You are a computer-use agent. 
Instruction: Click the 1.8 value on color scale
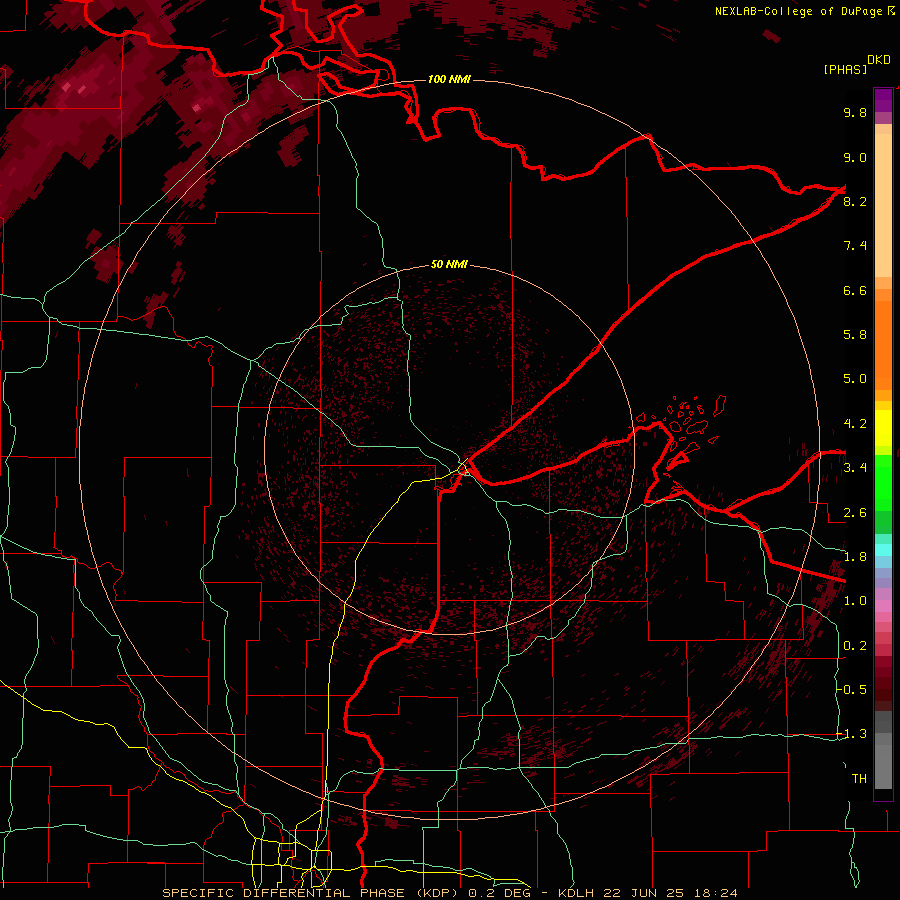[x=855, y=557]
